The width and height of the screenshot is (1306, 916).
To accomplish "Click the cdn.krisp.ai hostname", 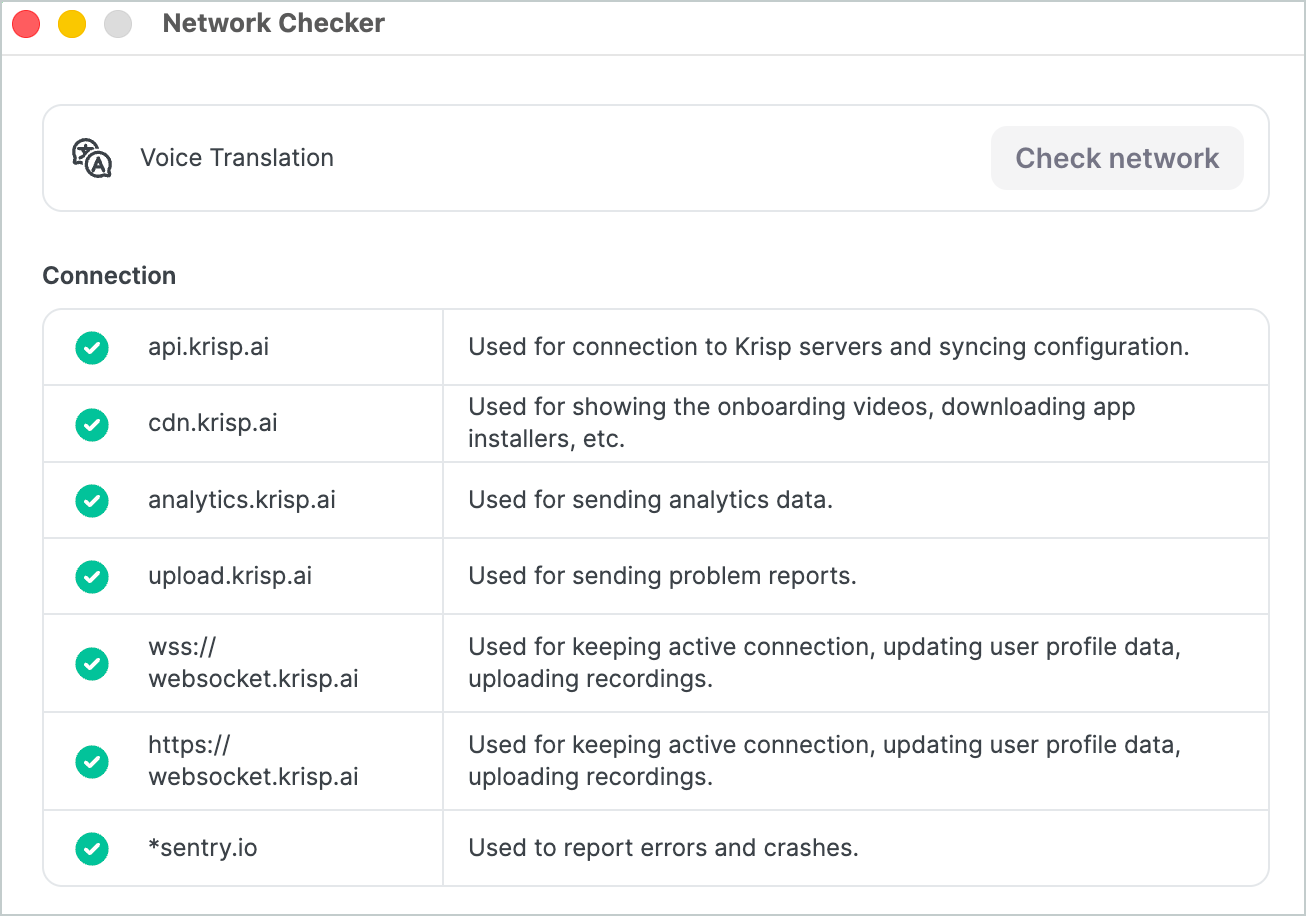I will pyautogui.click(x=212, y=424).
